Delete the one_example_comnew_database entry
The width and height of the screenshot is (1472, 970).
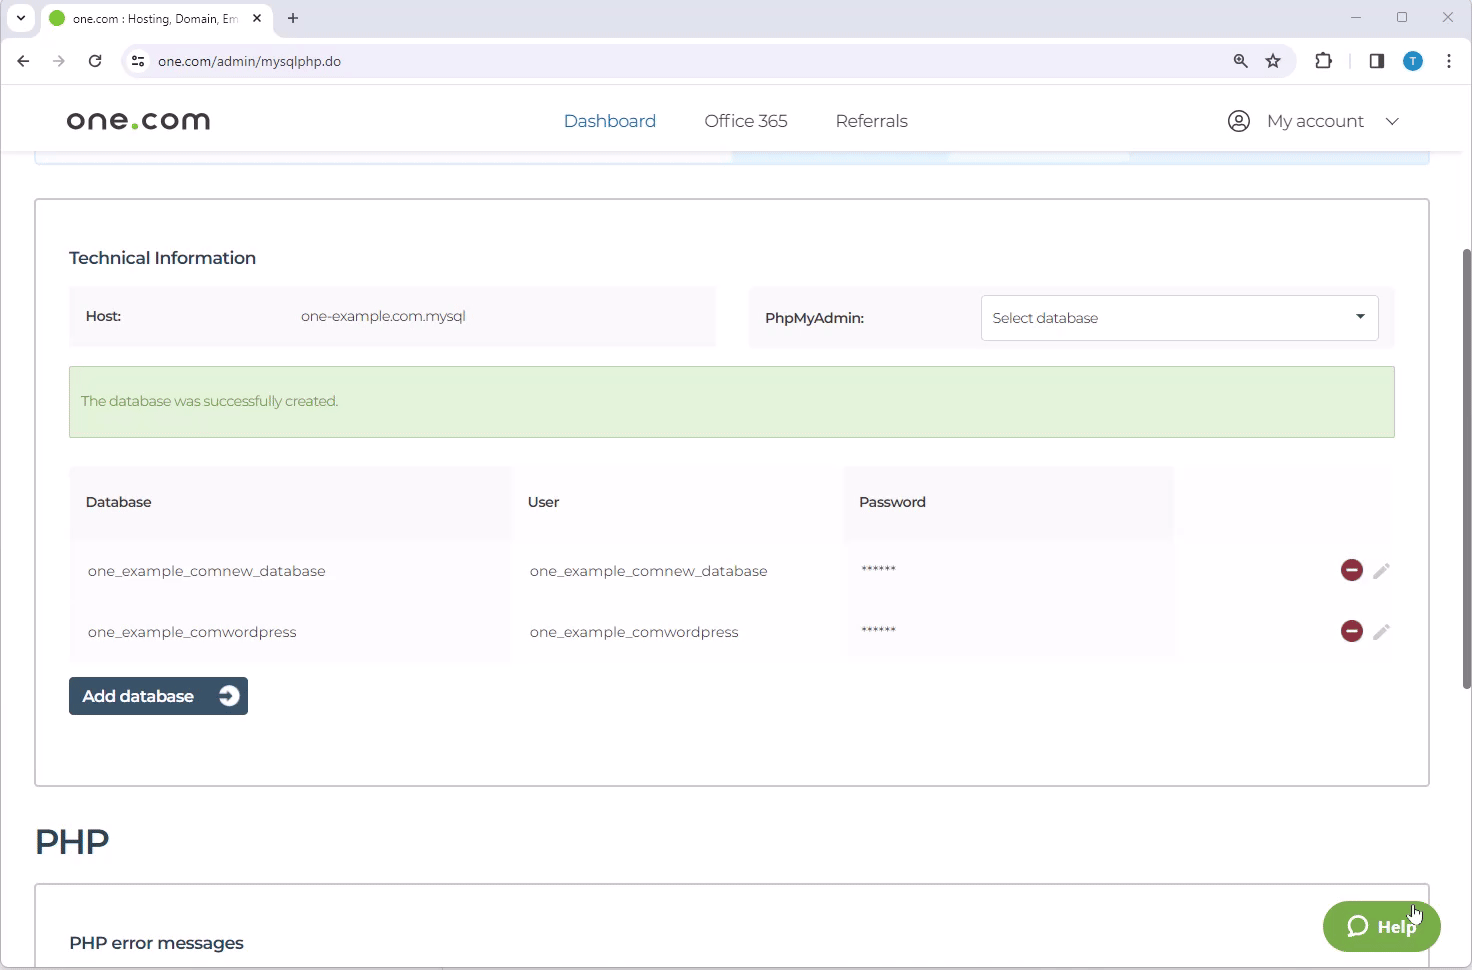pyautogui.click(x=1351, y=570)
